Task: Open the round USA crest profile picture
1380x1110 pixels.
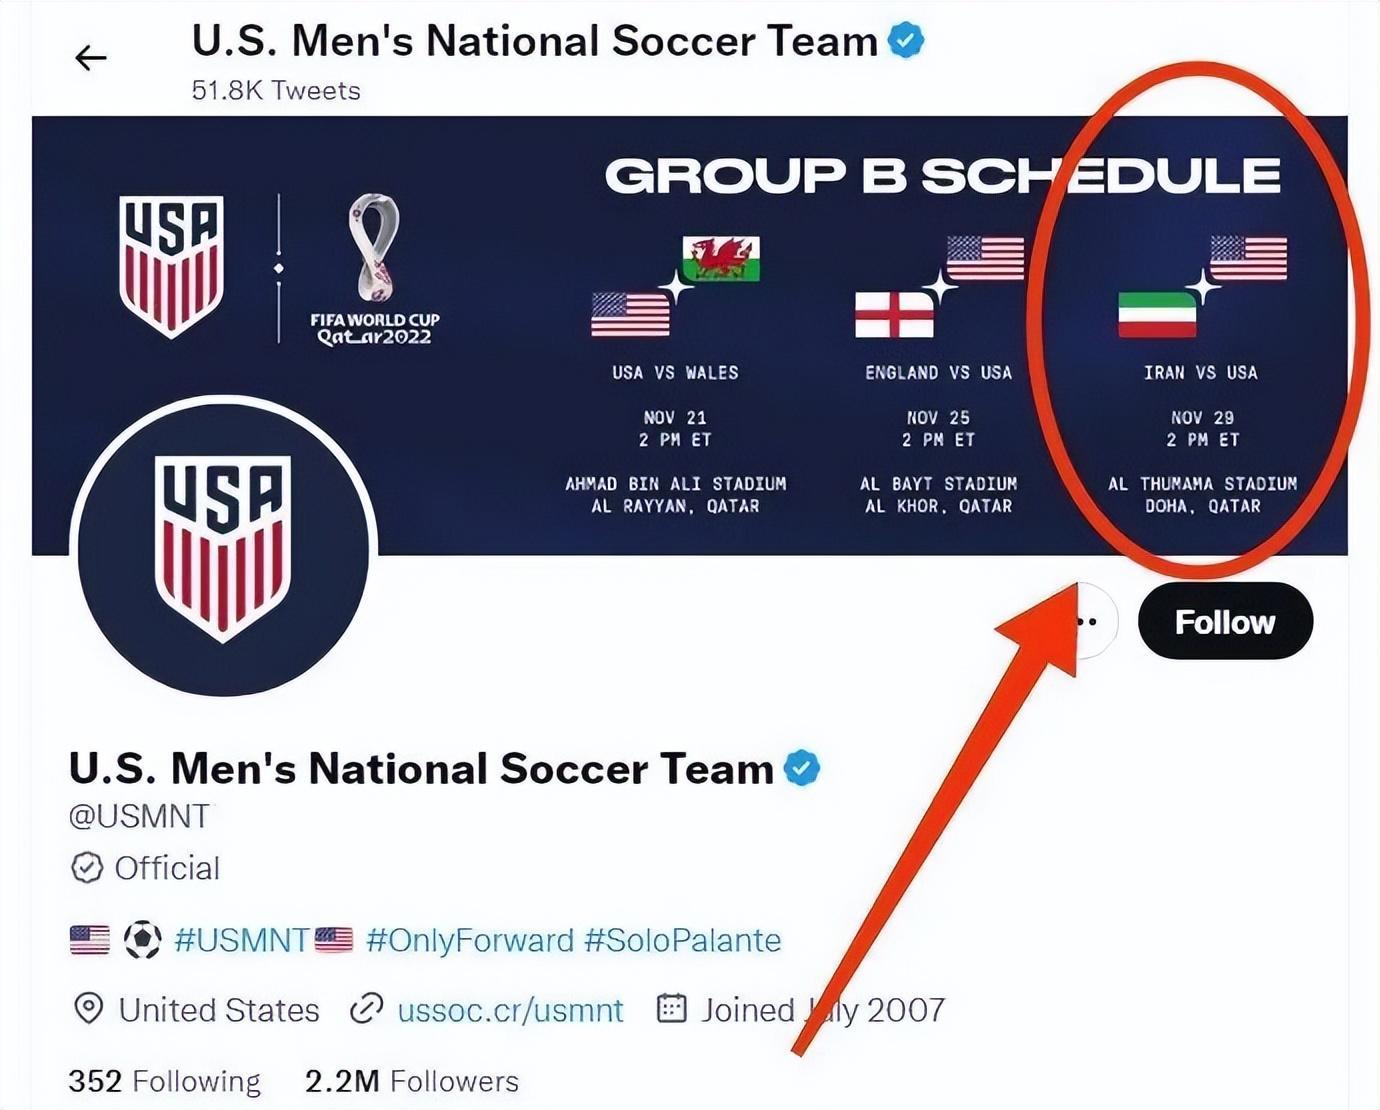Action: [x=223, y=547]
